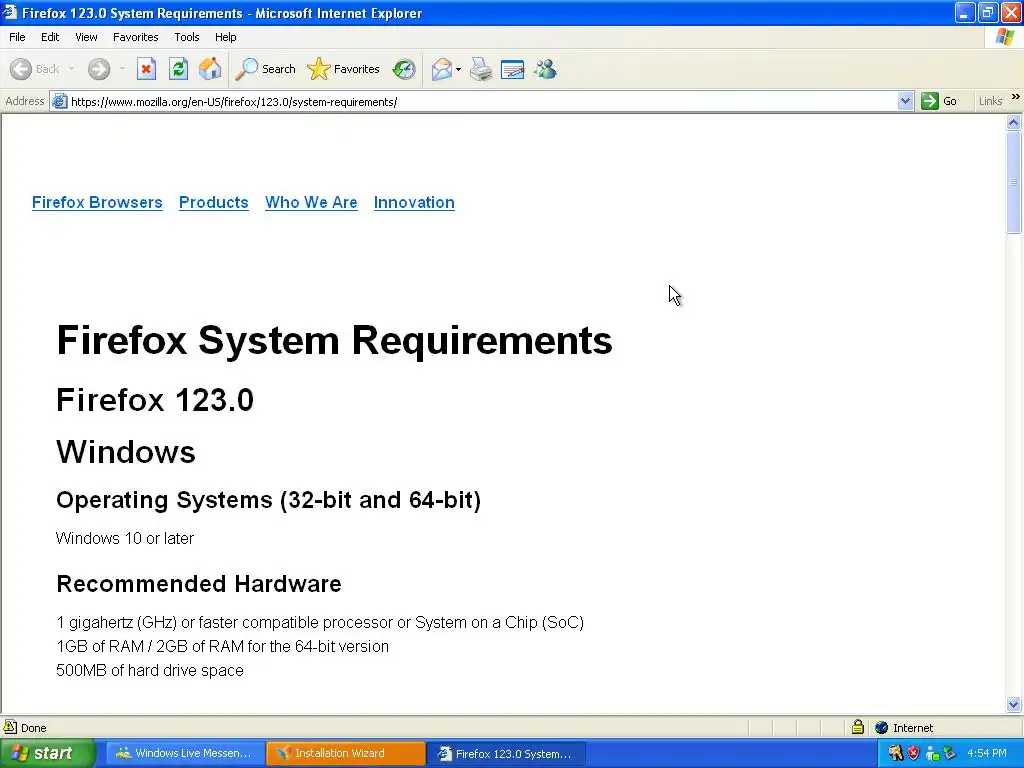Open the Search pane
The image size is (1024, 768).
click(265, 69)
